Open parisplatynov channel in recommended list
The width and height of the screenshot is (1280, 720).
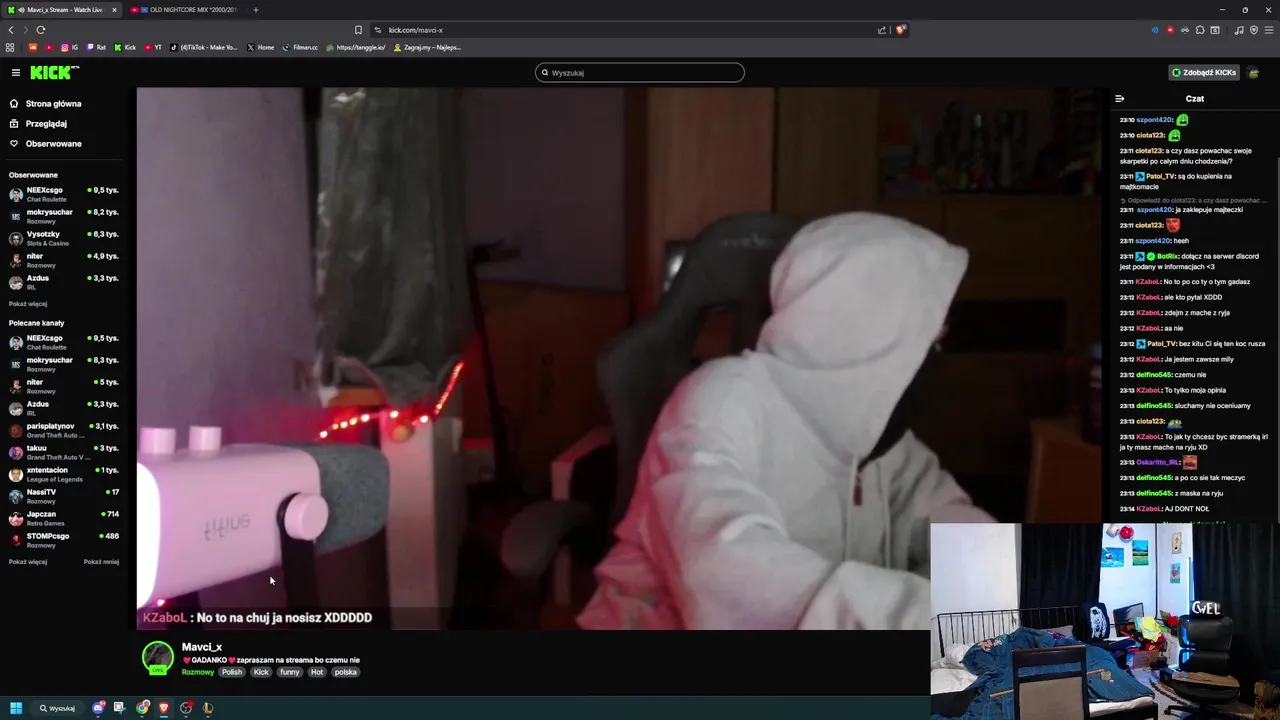tap(64, 430)
